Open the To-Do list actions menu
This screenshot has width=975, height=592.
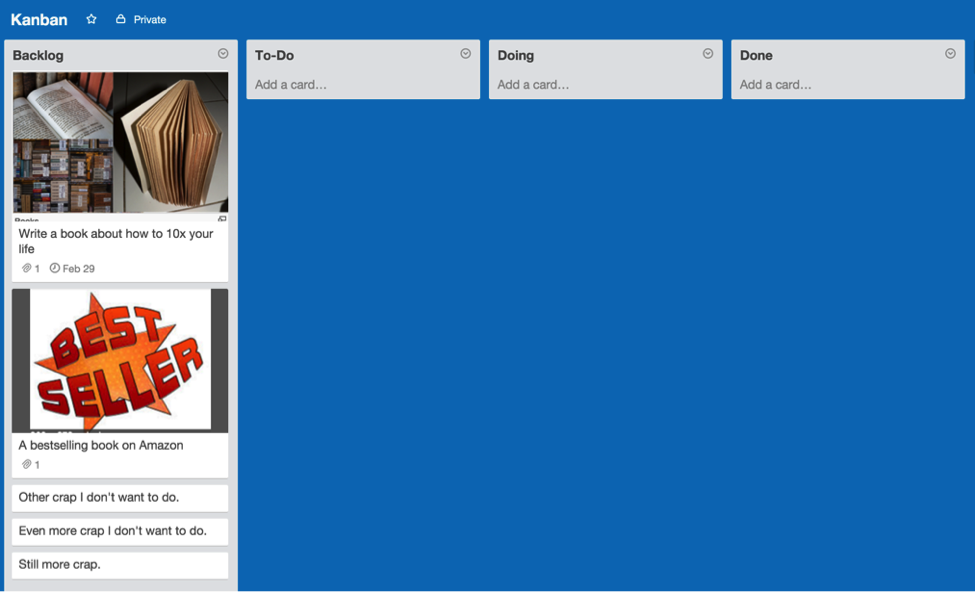click(465, 54)
